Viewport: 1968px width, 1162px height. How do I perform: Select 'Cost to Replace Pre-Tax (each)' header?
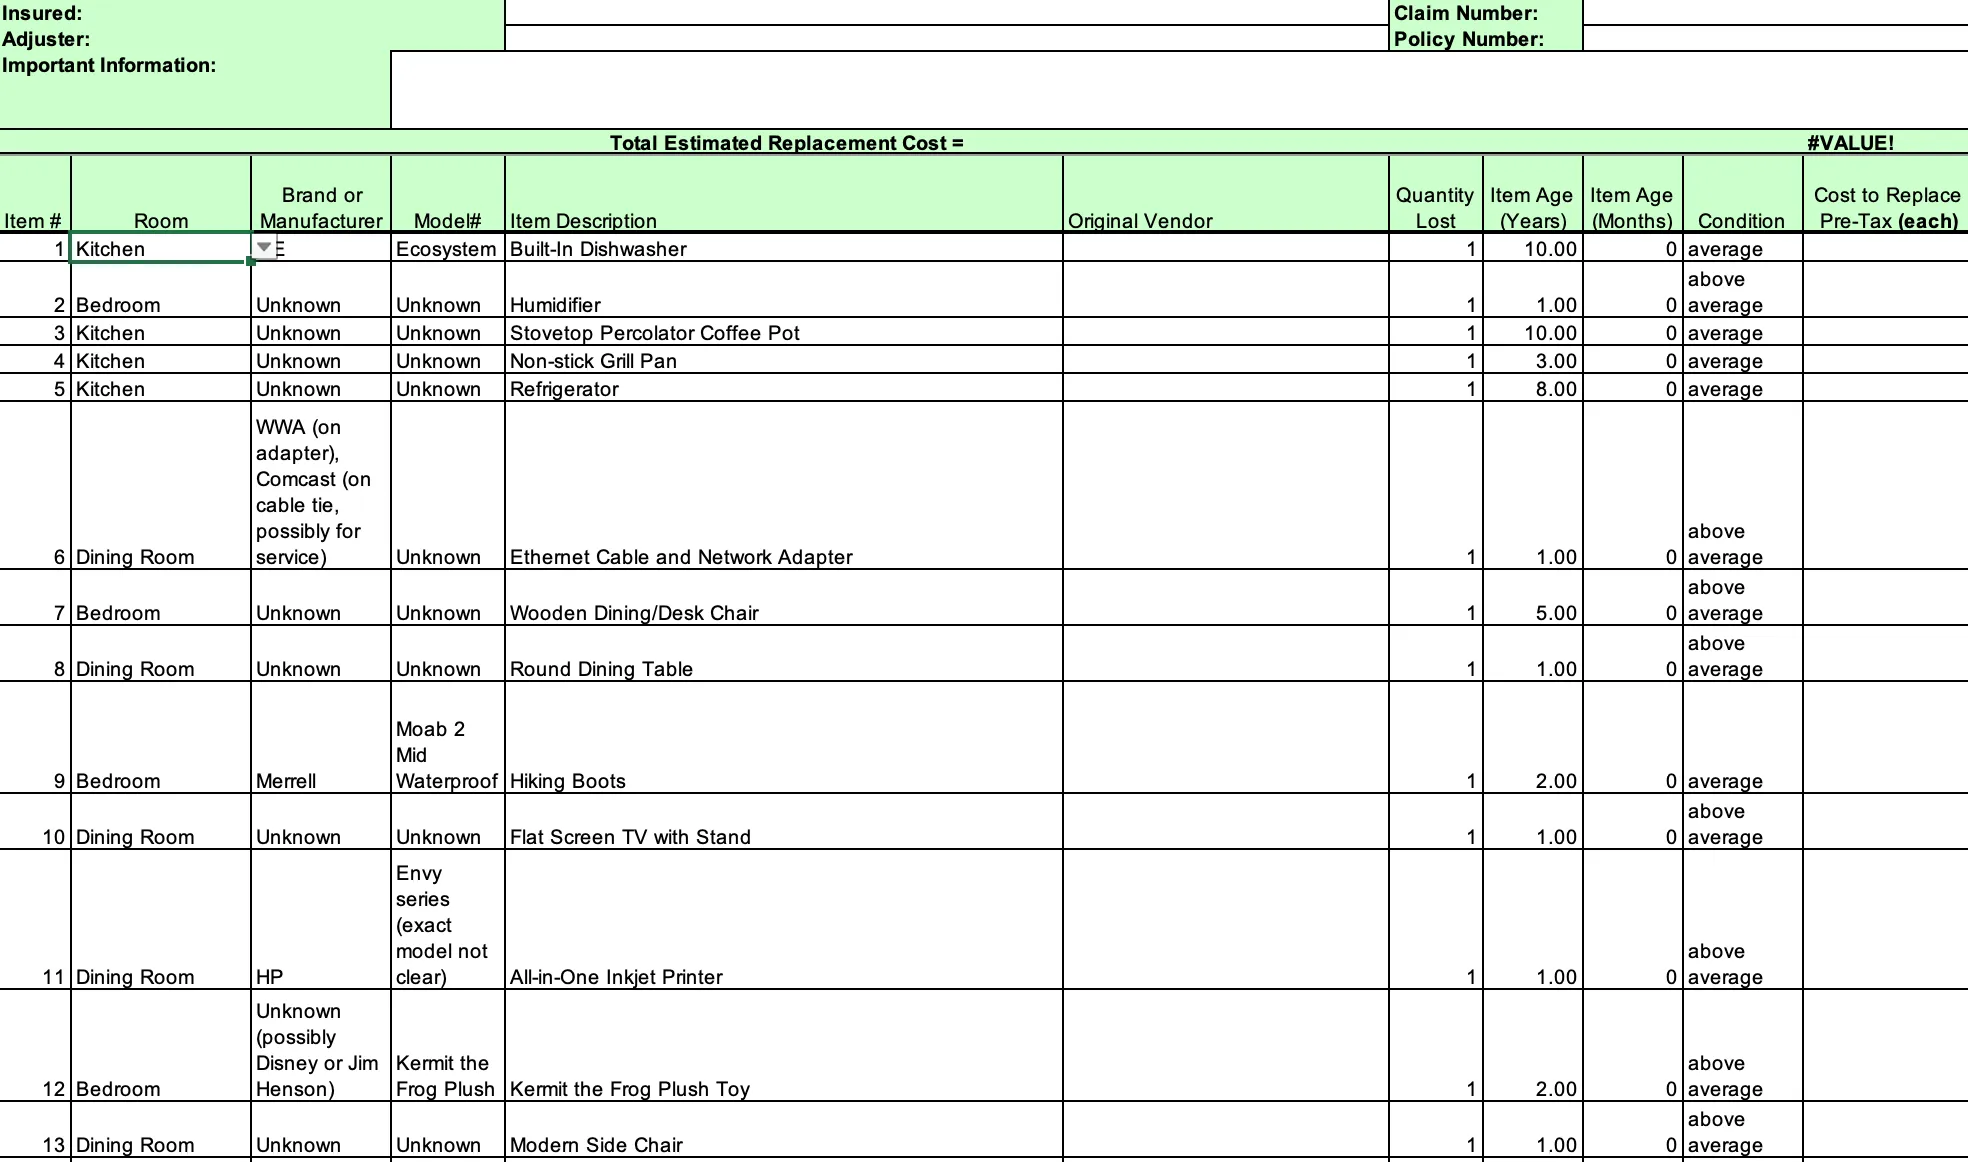pyautogui.click(x=1886, y=194)
